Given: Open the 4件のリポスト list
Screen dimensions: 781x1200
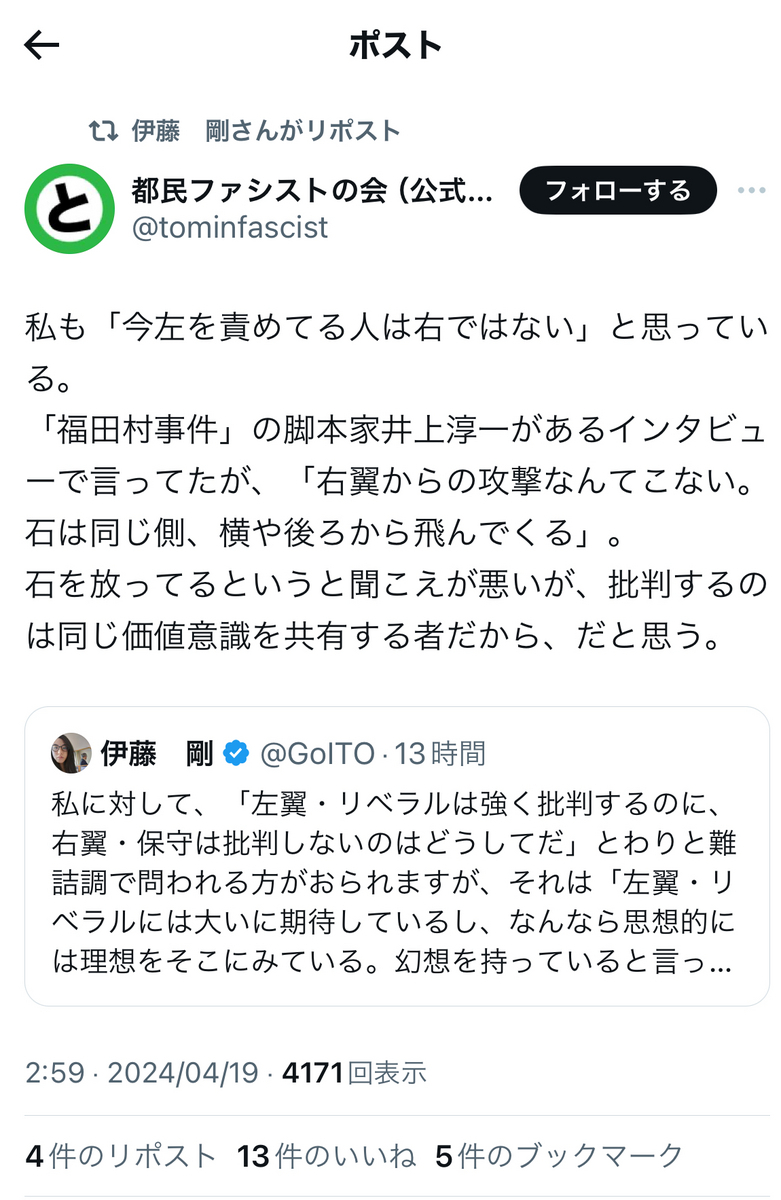Looking at the screenshot, I should [x=120, y=1156].
